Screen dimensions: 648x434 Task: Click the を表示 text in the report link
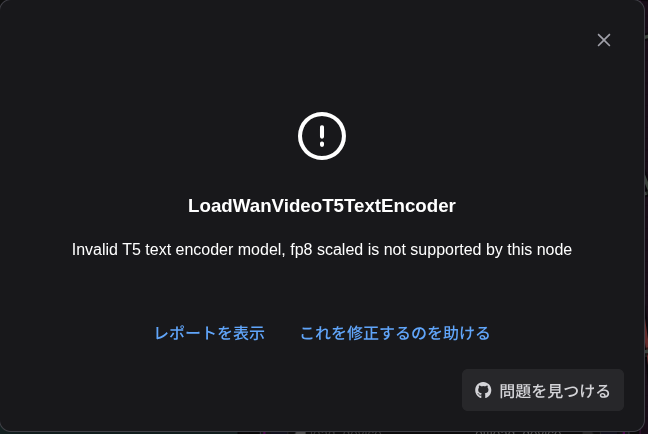point(241,333)
